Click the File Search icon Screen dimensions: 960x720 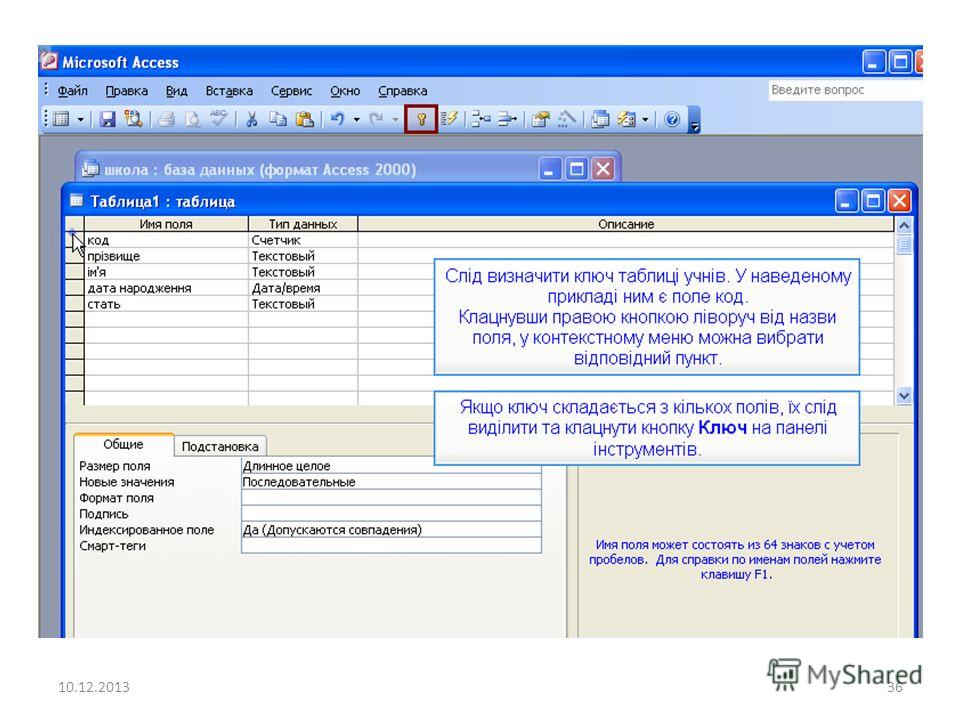pos(133,119)
